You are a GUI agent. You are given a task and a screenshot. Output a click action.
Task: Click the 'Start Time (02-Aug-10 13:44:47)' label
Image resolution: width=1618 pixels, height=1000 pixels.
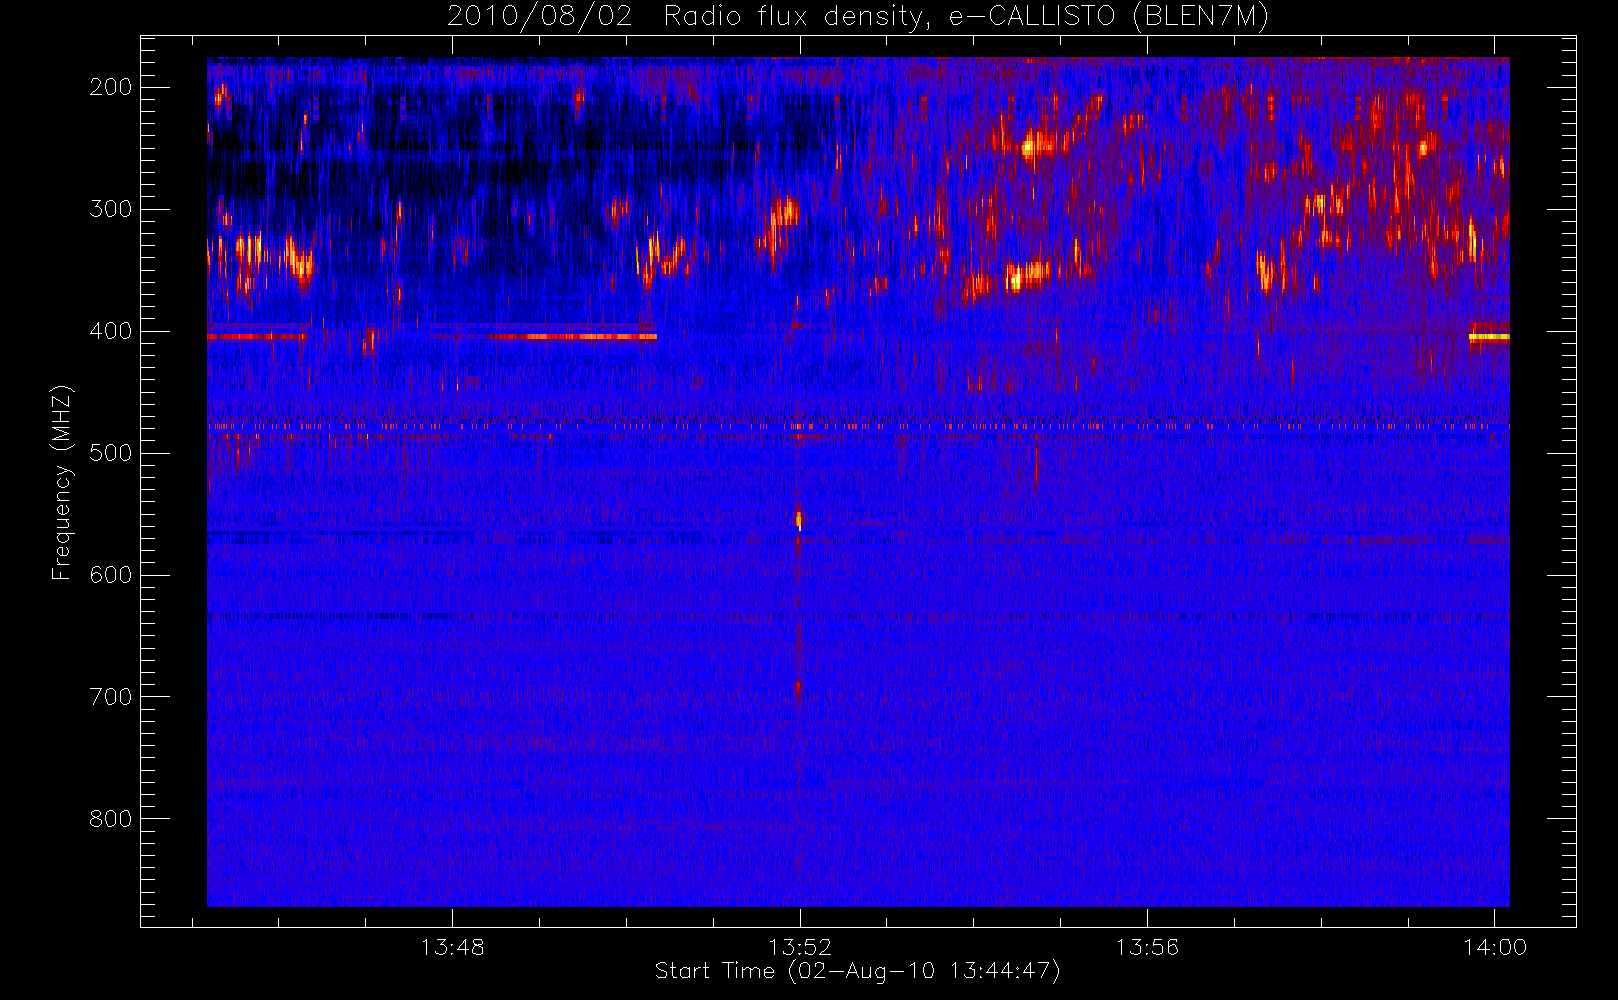tap(857, 971)
